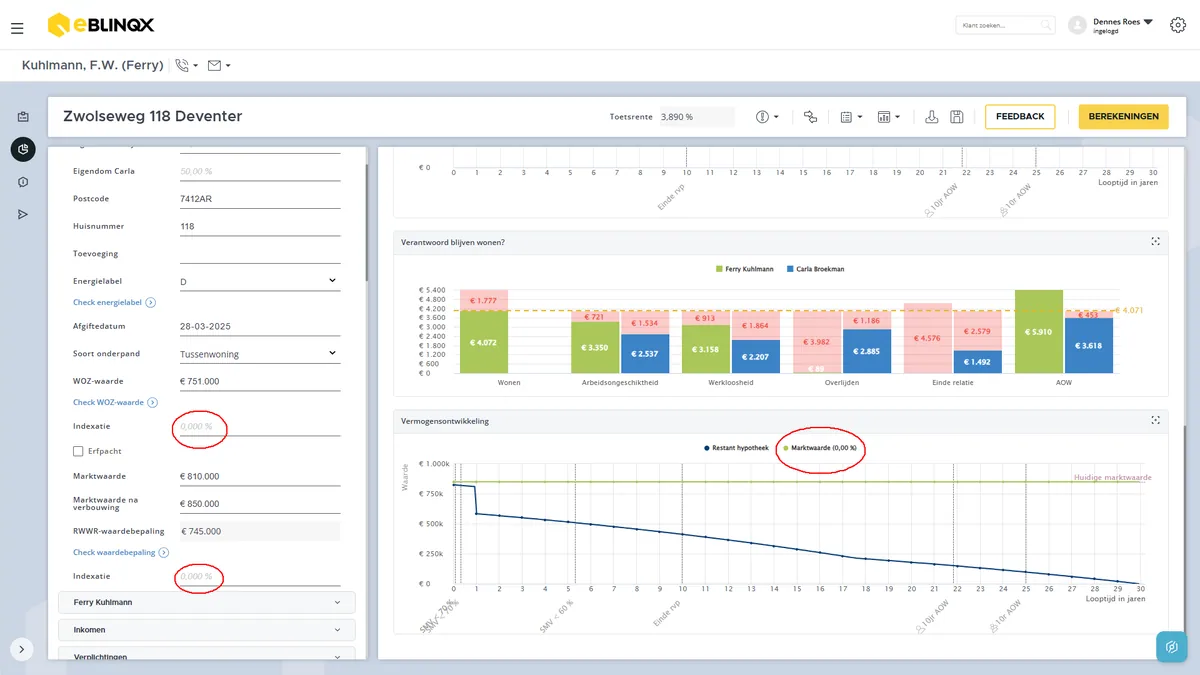
Task: Open the hexagon alert icon in sidebar
Action: tap(23, 182)
